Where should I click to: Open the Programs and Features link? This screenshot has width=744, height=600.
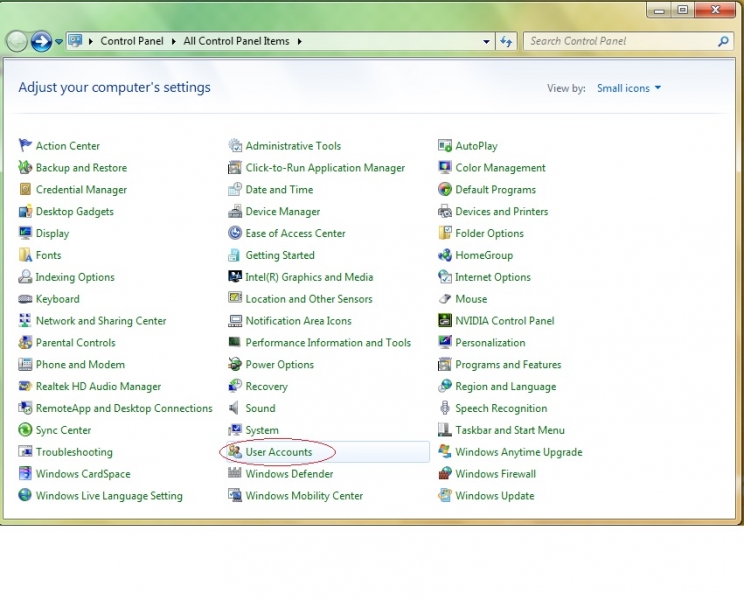click(508, 365)
